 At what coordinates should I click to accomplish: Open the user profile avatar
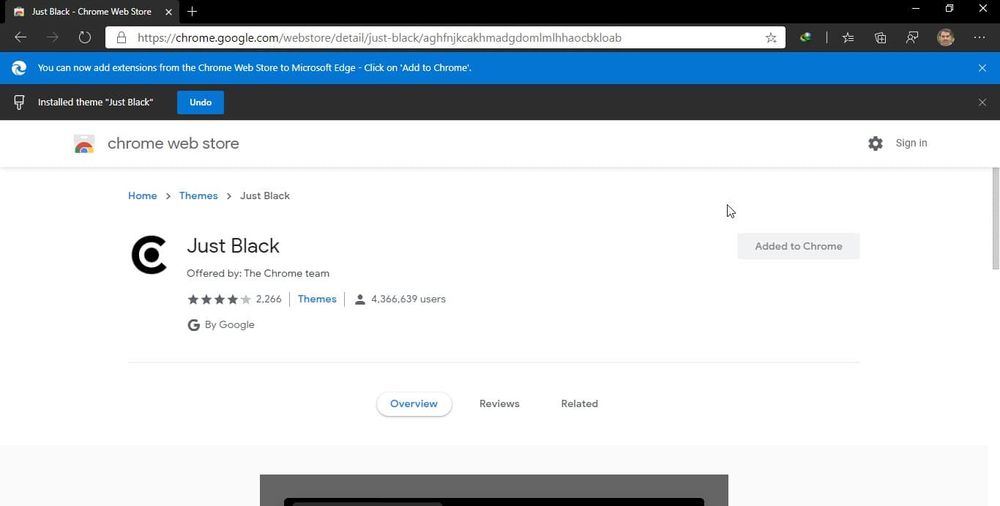tap(945, 38)
